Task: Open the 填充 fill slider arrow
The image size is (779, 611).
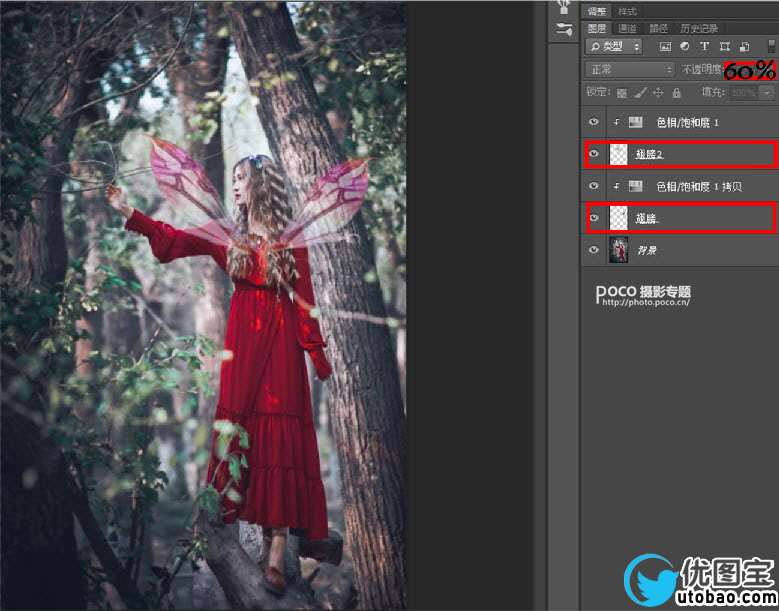Action: 769,92
